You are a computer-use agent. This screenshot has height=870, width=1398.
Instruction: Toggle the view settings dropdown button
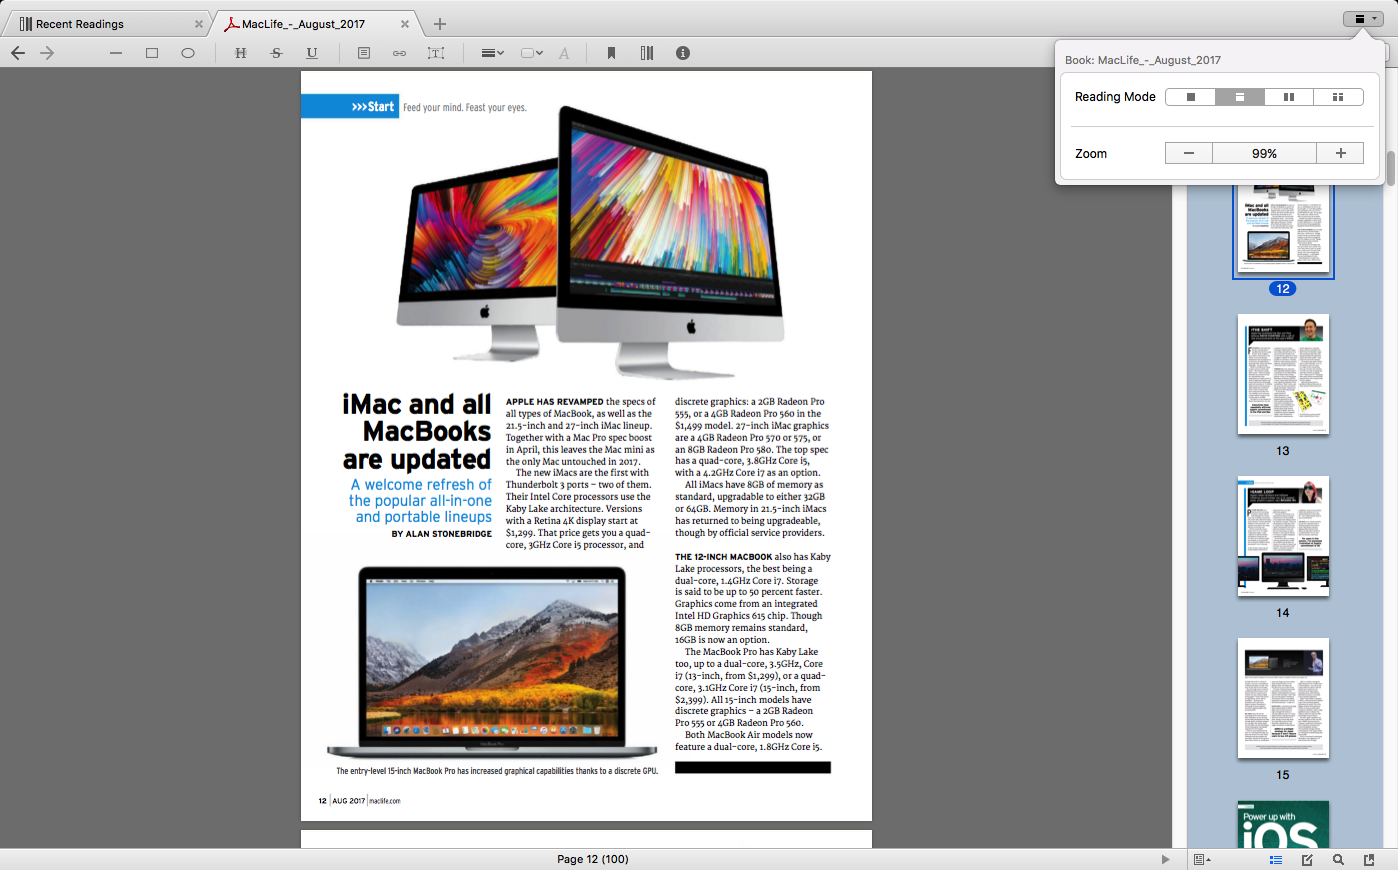pyautogui.click(x=1364, y=19)
